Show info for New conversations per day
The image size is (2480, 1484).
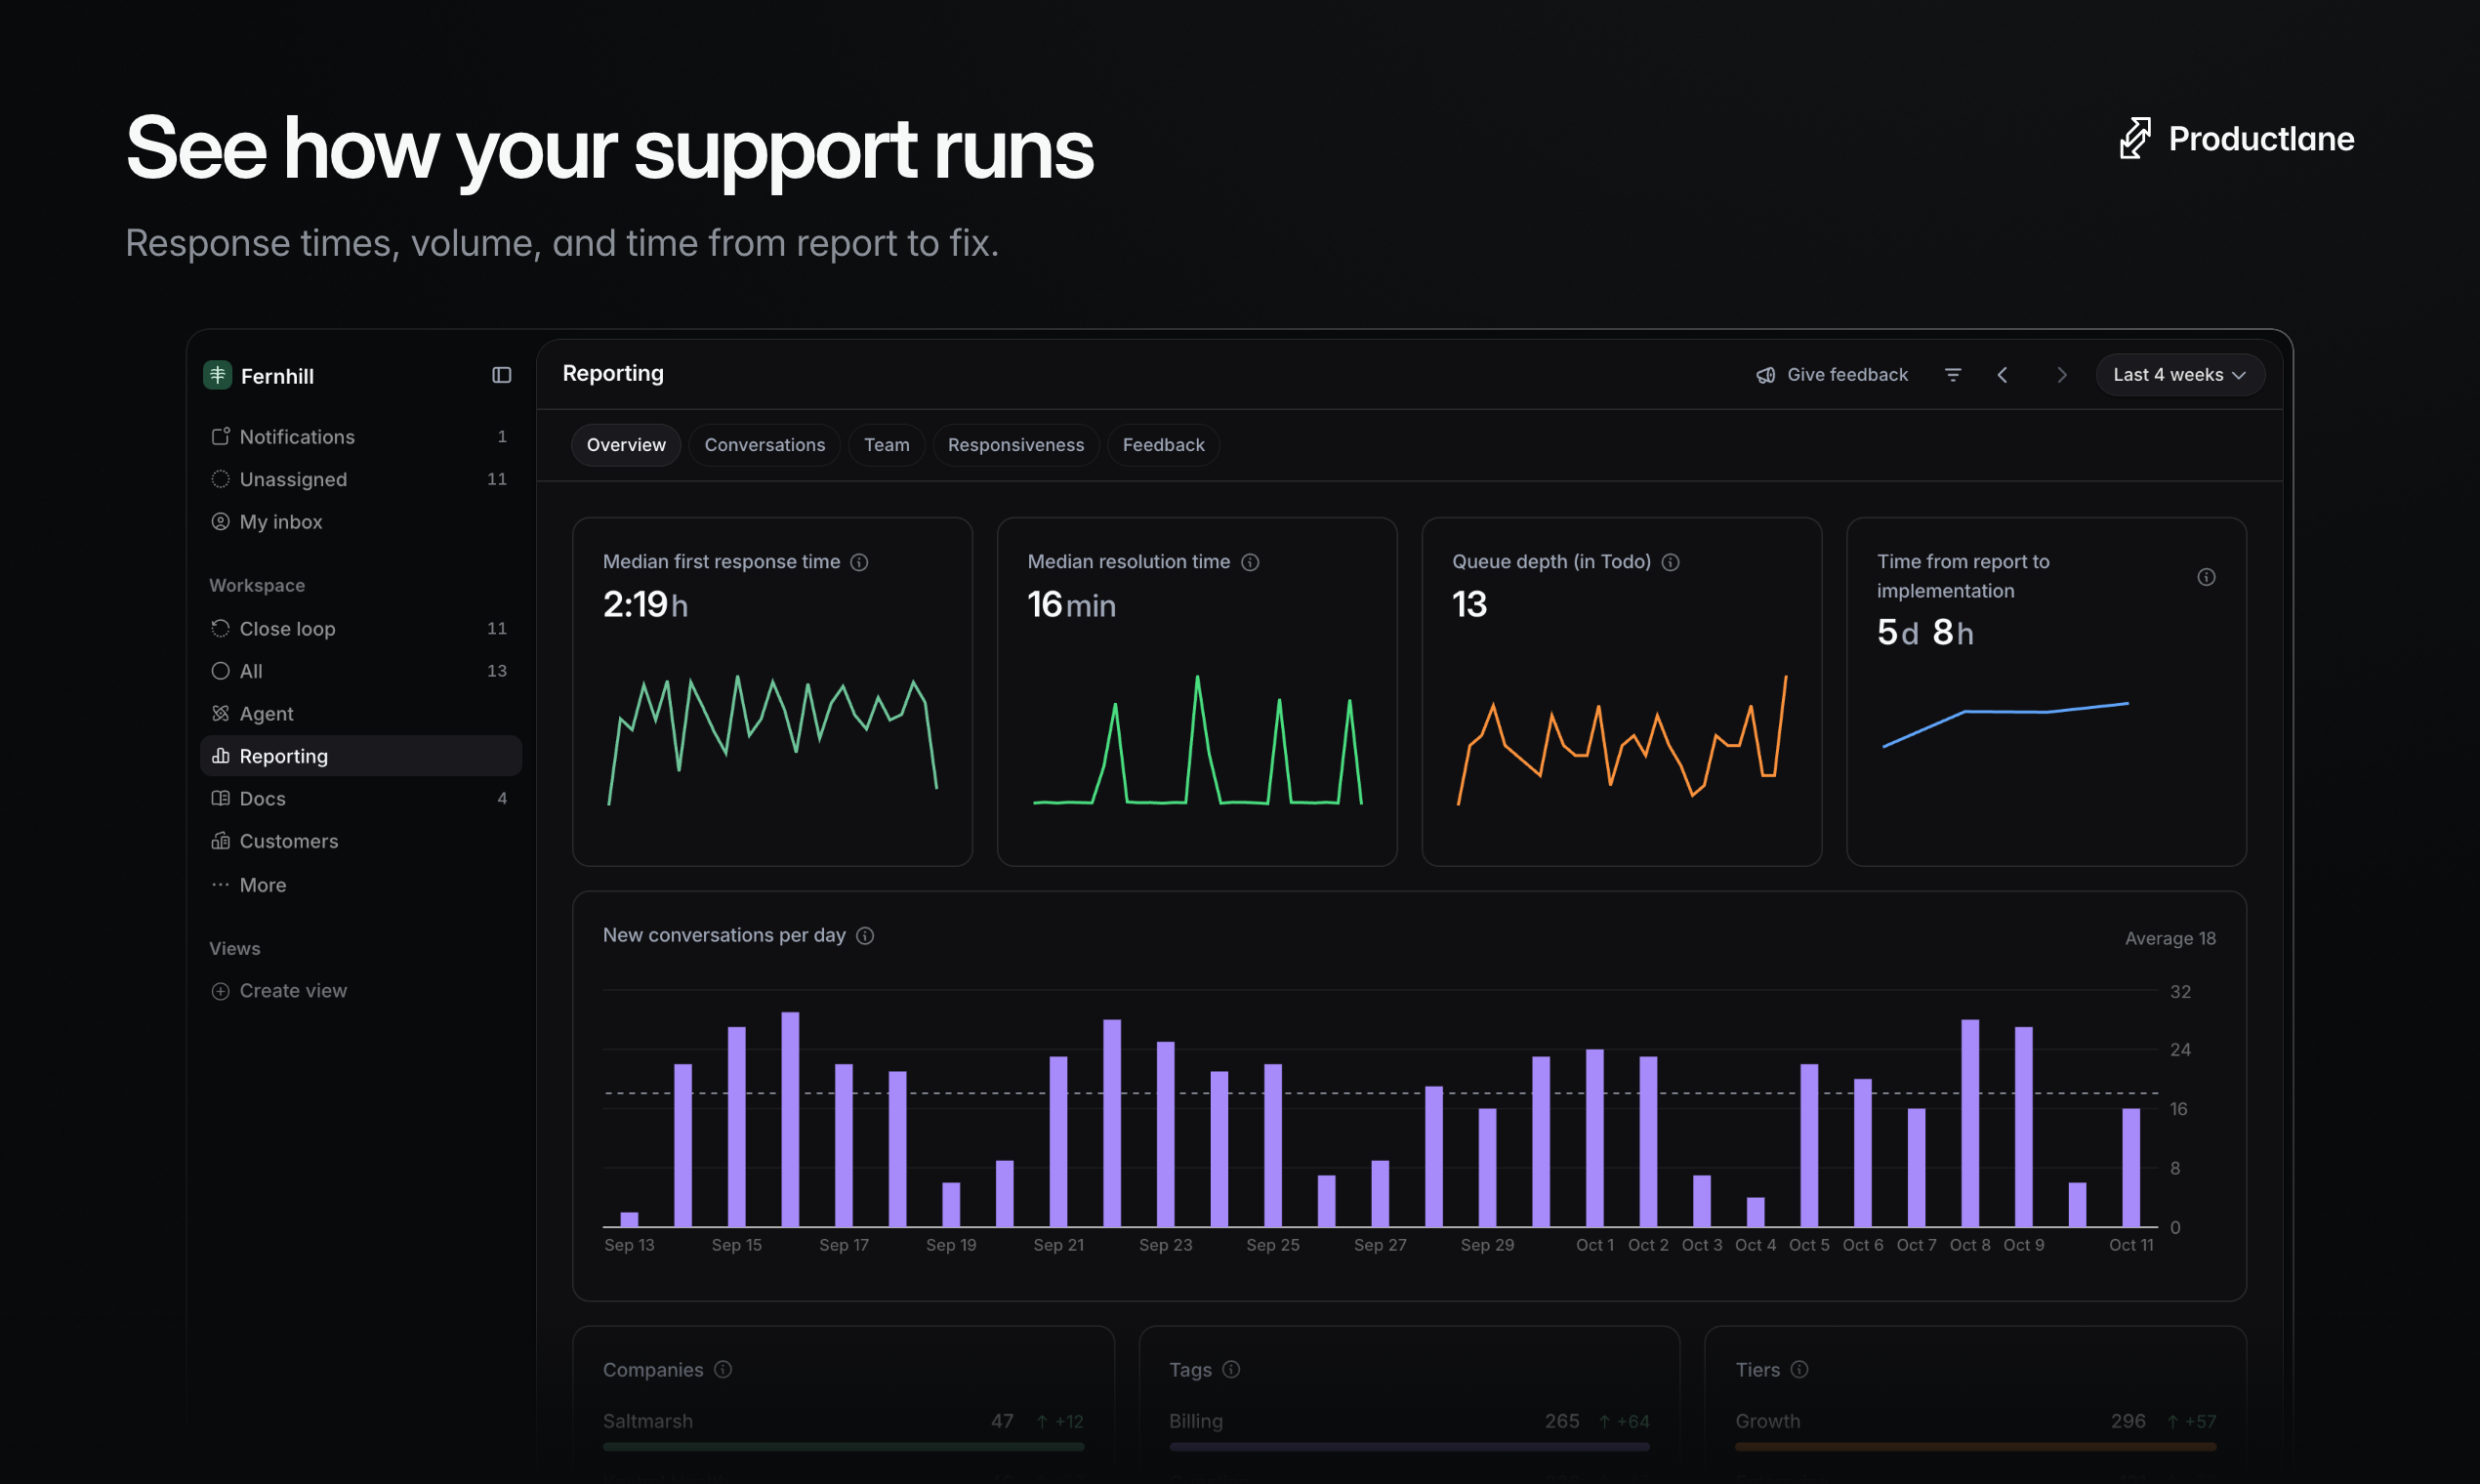pos(865,935)
